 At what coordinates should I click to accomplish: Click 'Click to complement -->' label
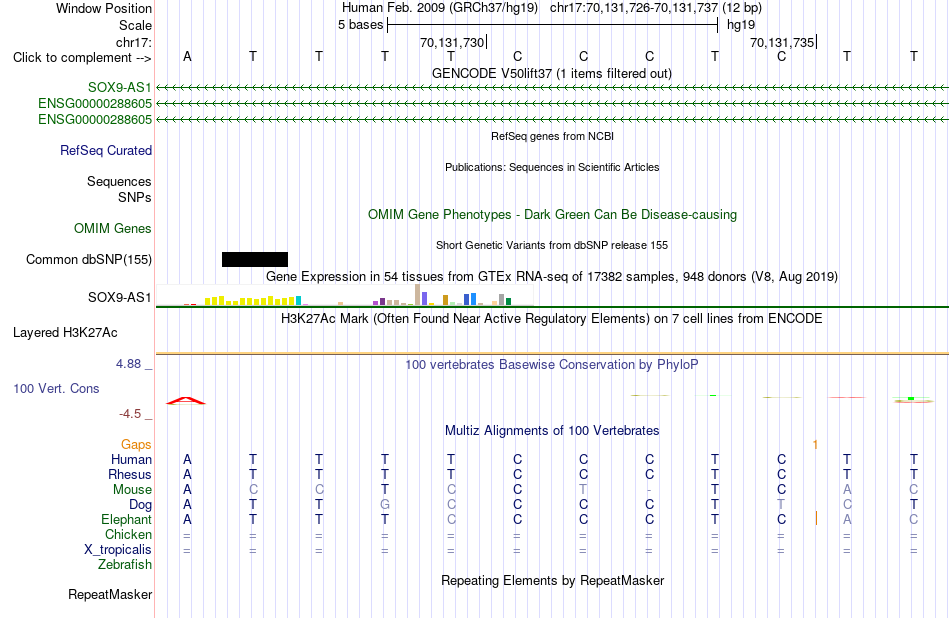[82, 58]
